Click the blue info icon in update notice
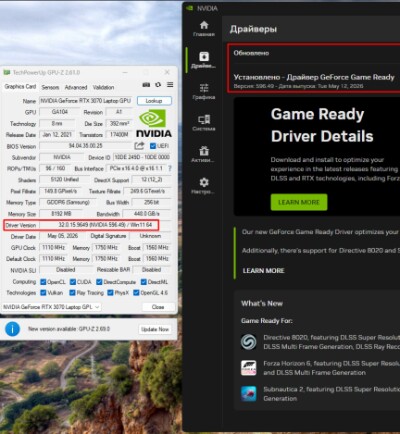The image size is (400, 434). click(12, 329)
